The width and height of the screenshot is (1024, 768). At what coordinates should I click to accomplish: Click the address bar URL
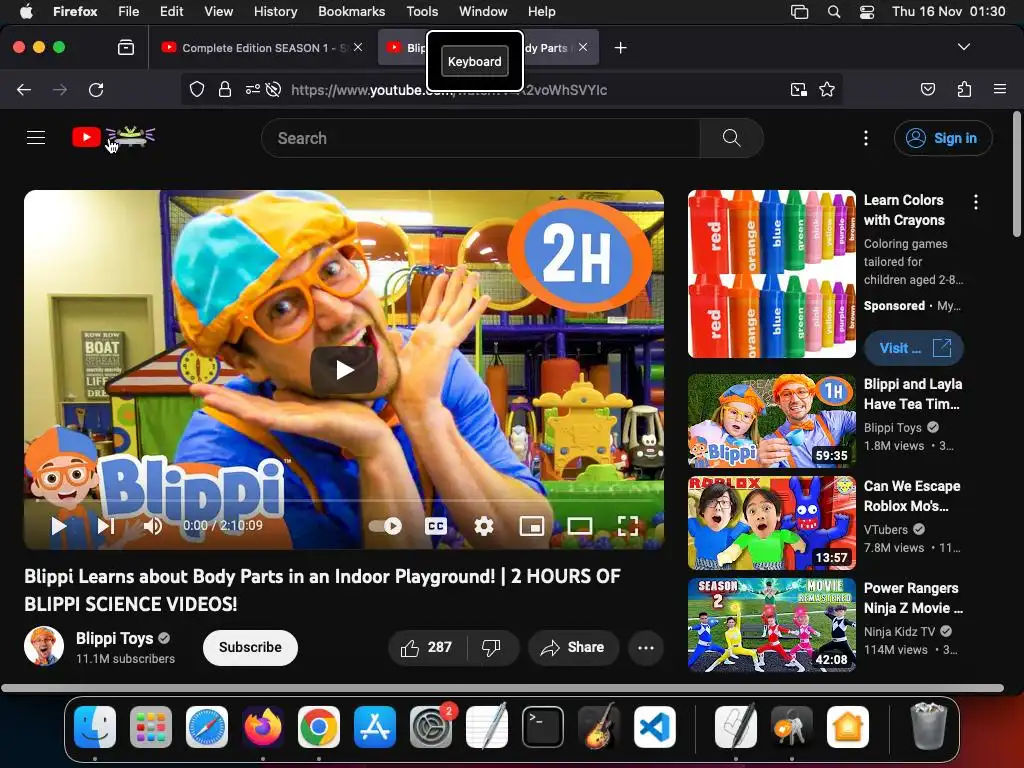click(x=449, y=89)
